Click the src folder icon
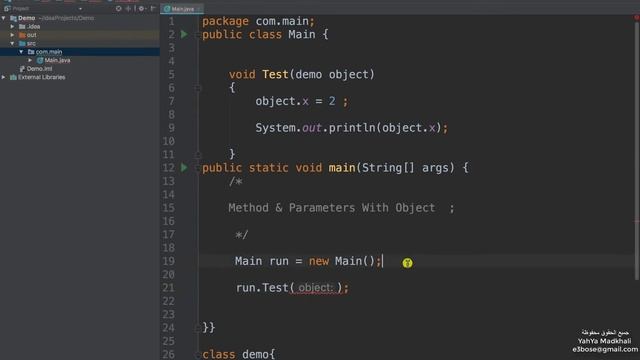Screen dimensions: 640x360 tap(22, 43)
